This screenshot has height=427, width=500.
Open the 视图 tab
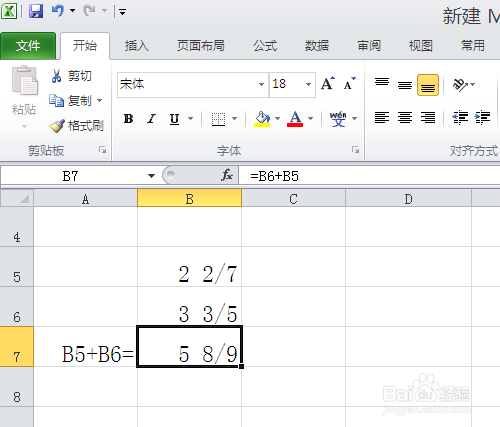coord(421,46)
